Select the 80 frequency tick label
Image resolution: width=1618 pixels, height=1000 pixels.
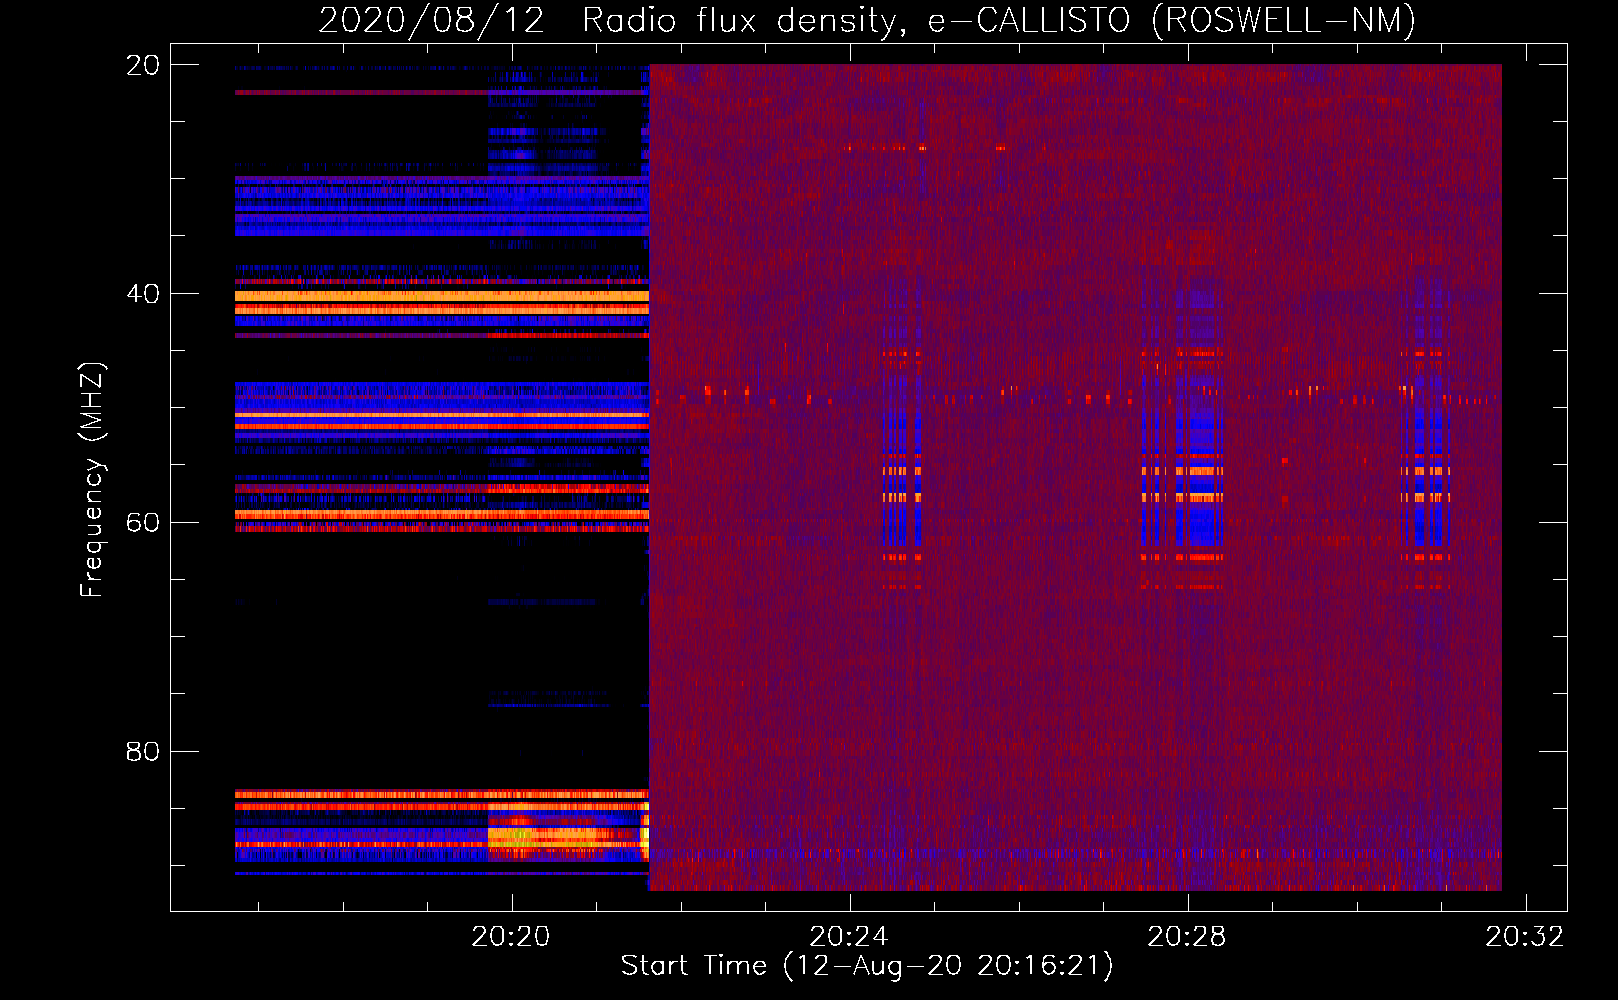pos(142,751)
